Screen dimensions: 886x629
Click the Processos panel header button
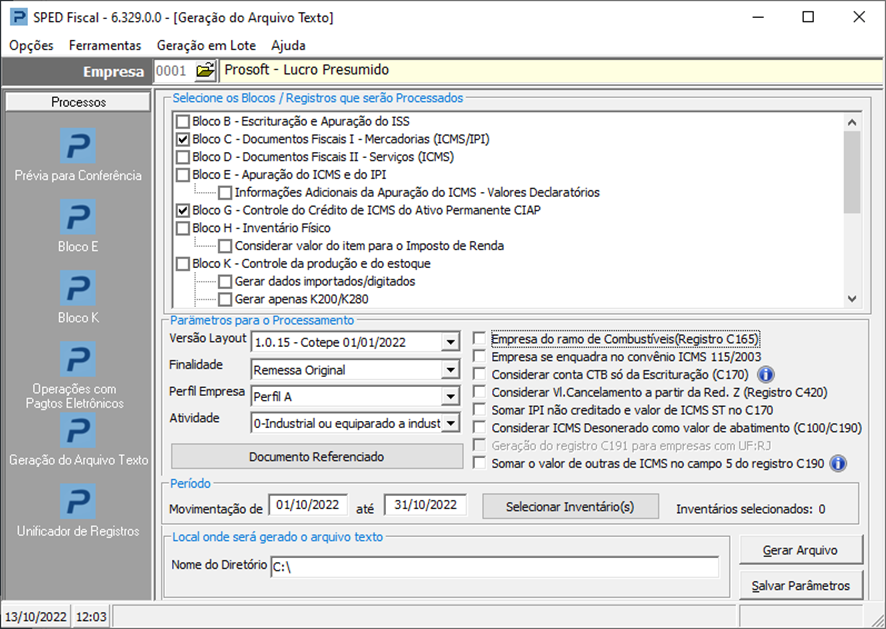coord(79,102)
